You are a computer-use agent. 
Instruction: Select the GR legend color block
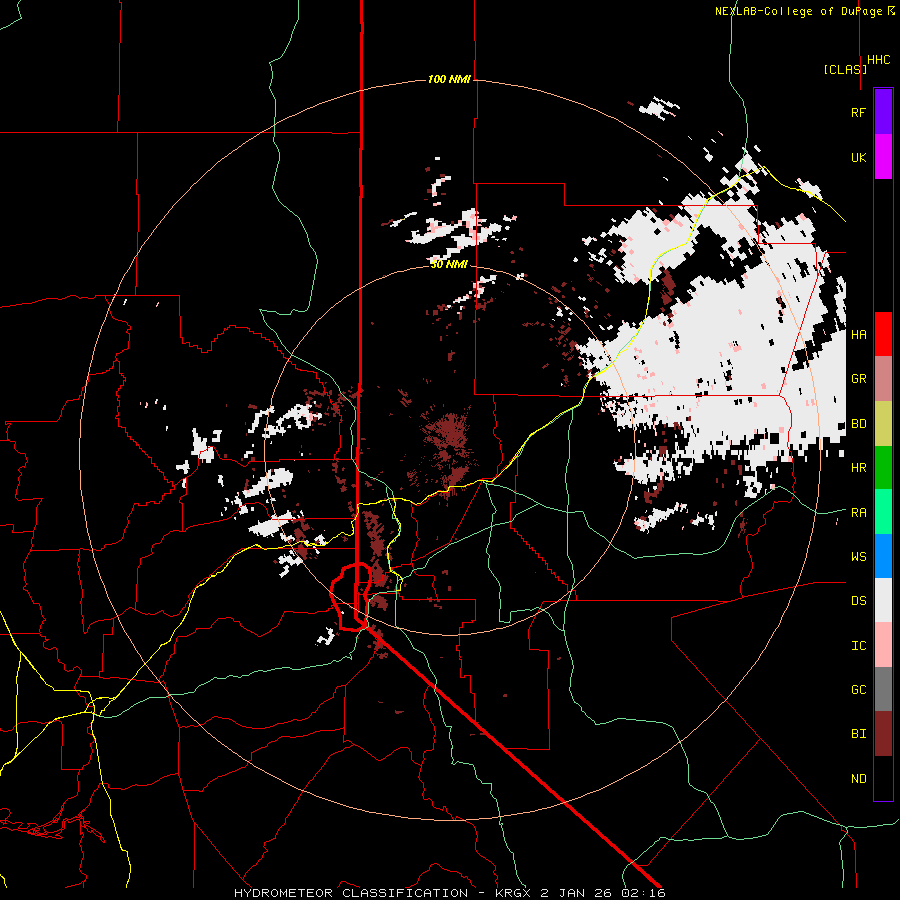tap(883, 379)
